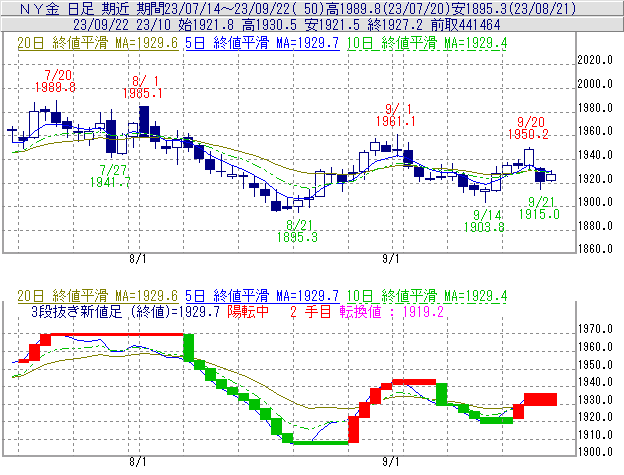Click the 9/1 date on lower chart axis
Screen dimensions: 624x475
(391, 461)
